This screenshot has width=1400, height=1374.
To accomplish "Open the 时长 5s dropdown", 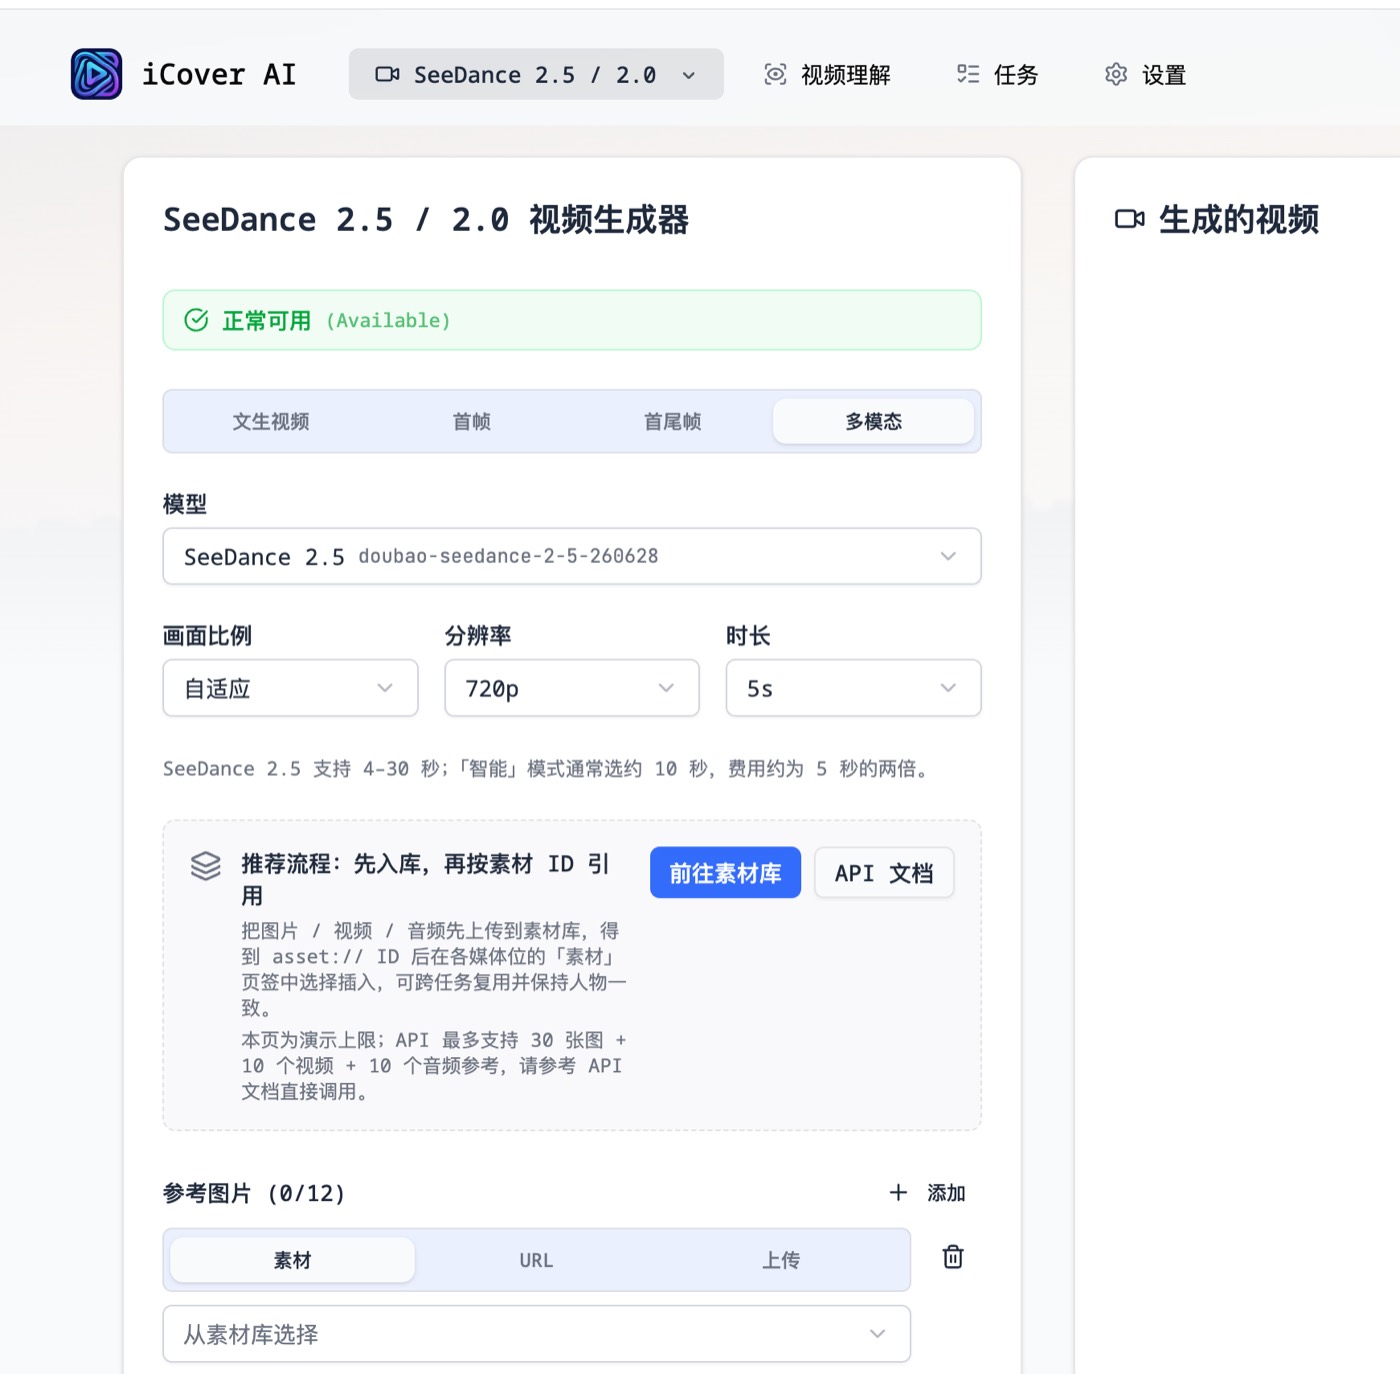I will pyautogui.click(x=853, y=688).
